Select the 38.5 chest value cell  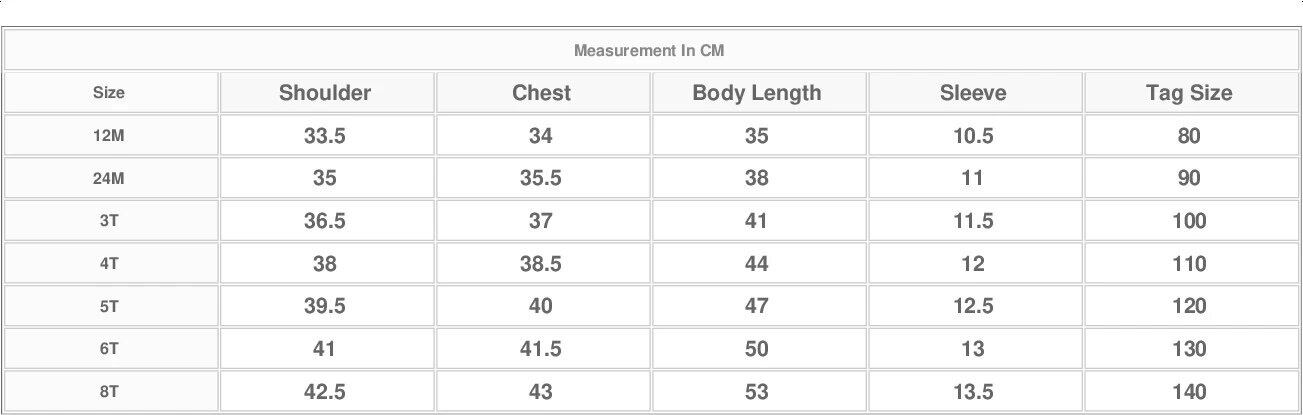541,264
